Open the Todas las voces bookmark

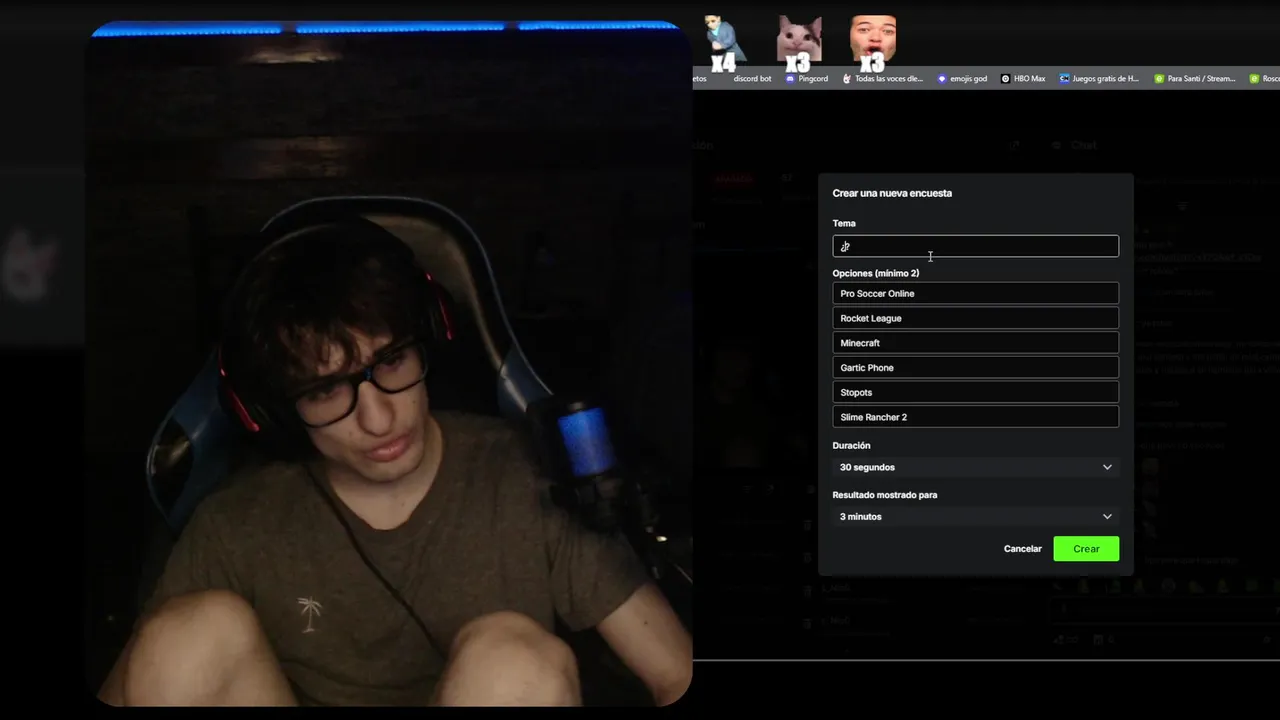click(x=883, y=79)
